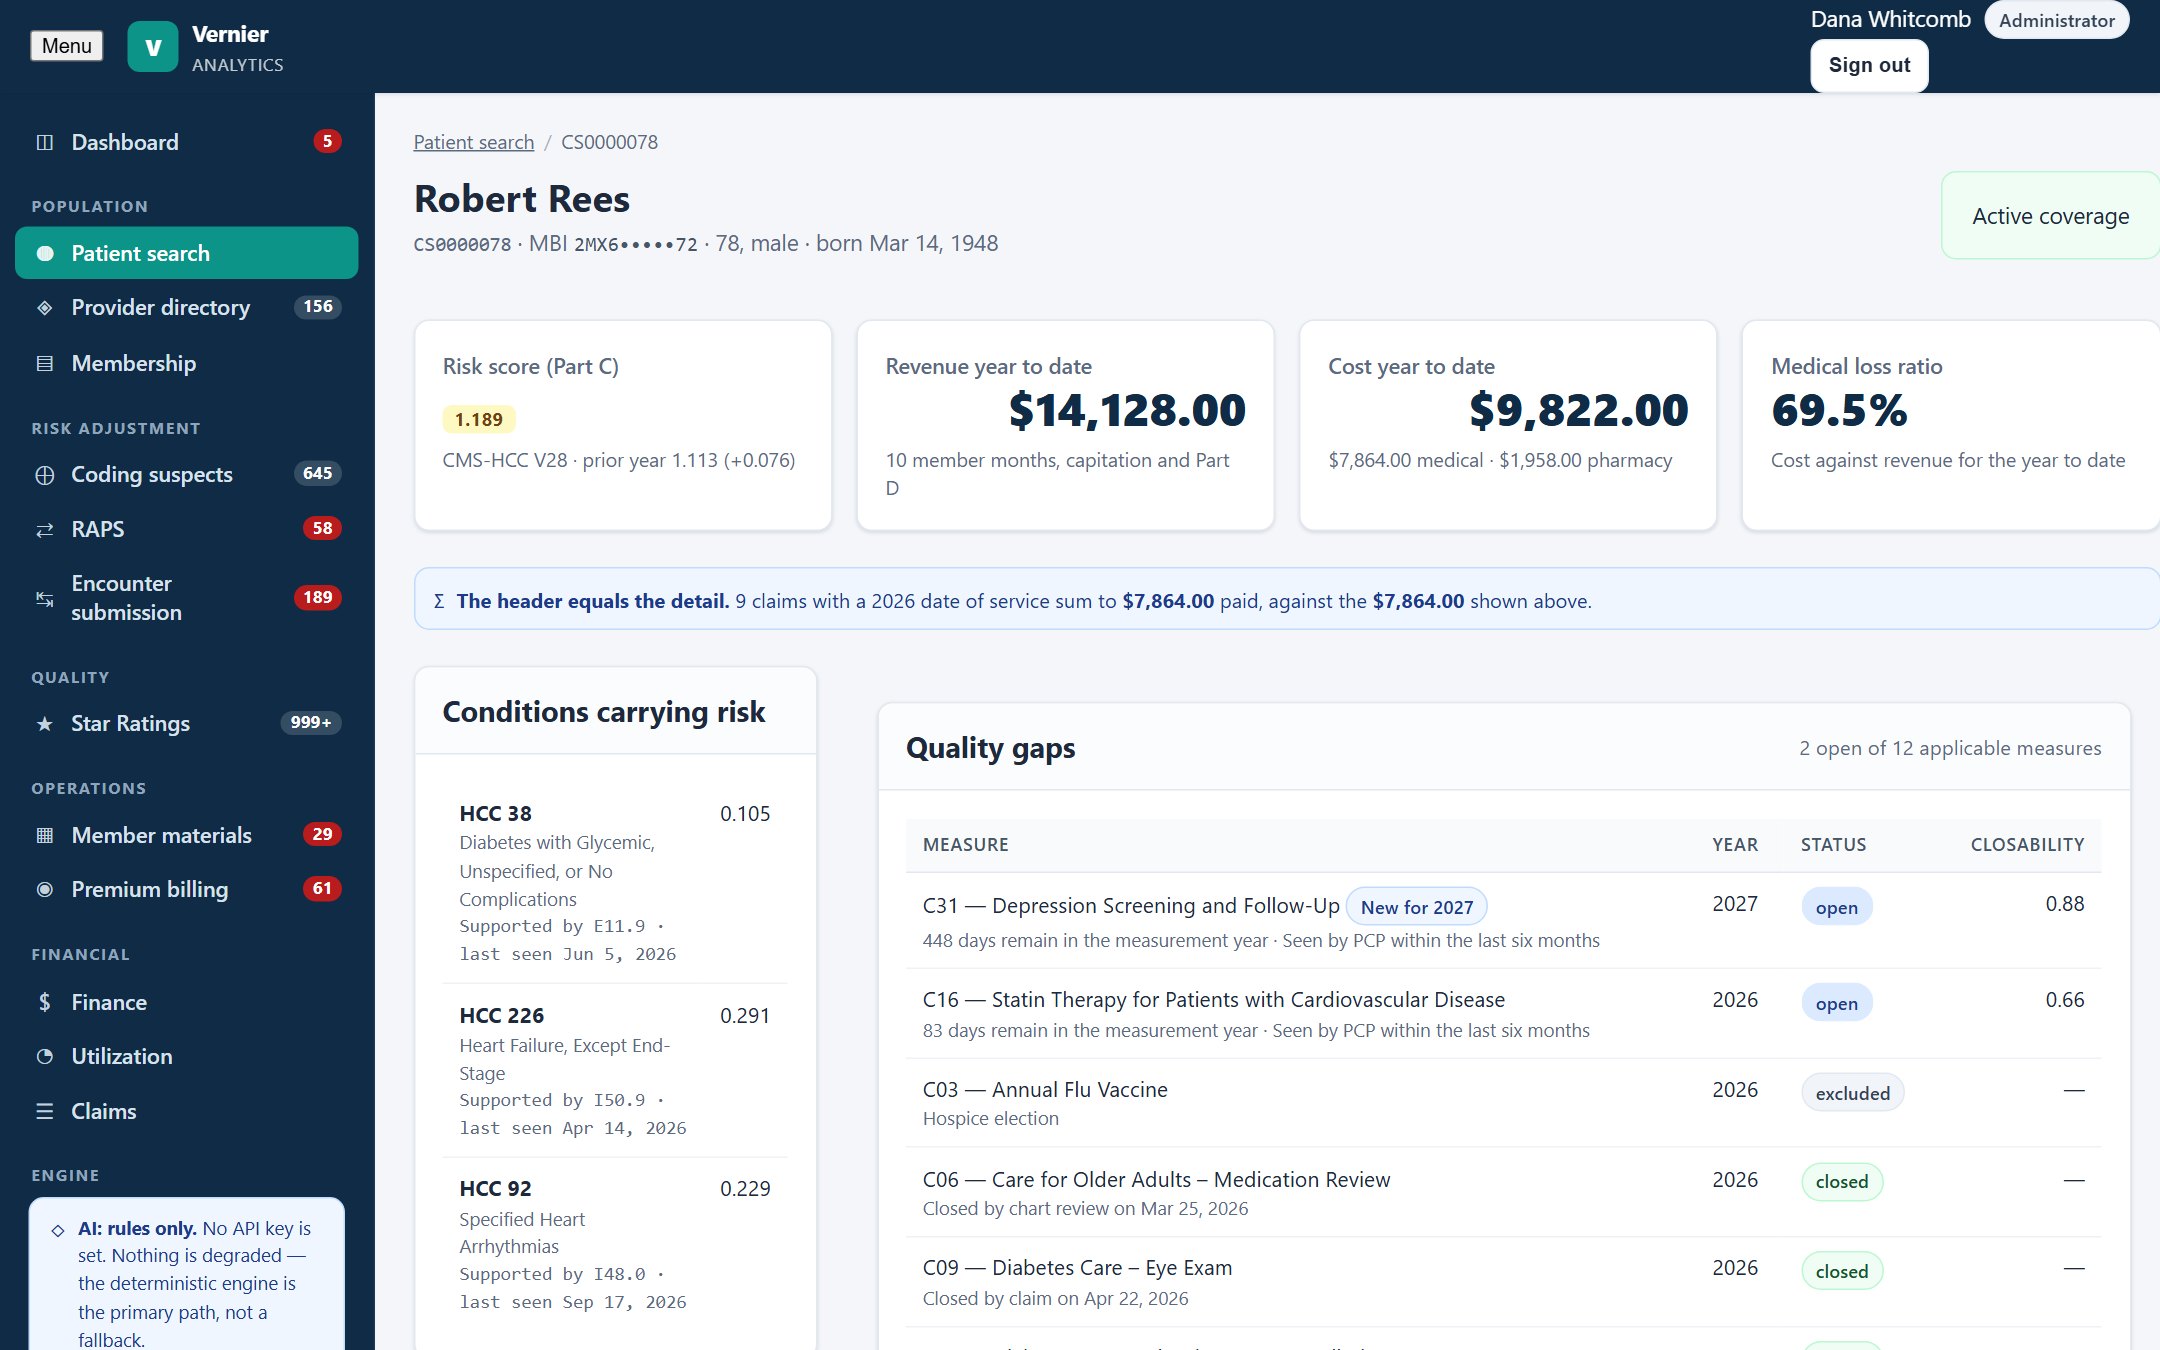Screen dimensions: 2160x1350
Task: Click the AI rules only diamond icon
Action: [58, 1230]
